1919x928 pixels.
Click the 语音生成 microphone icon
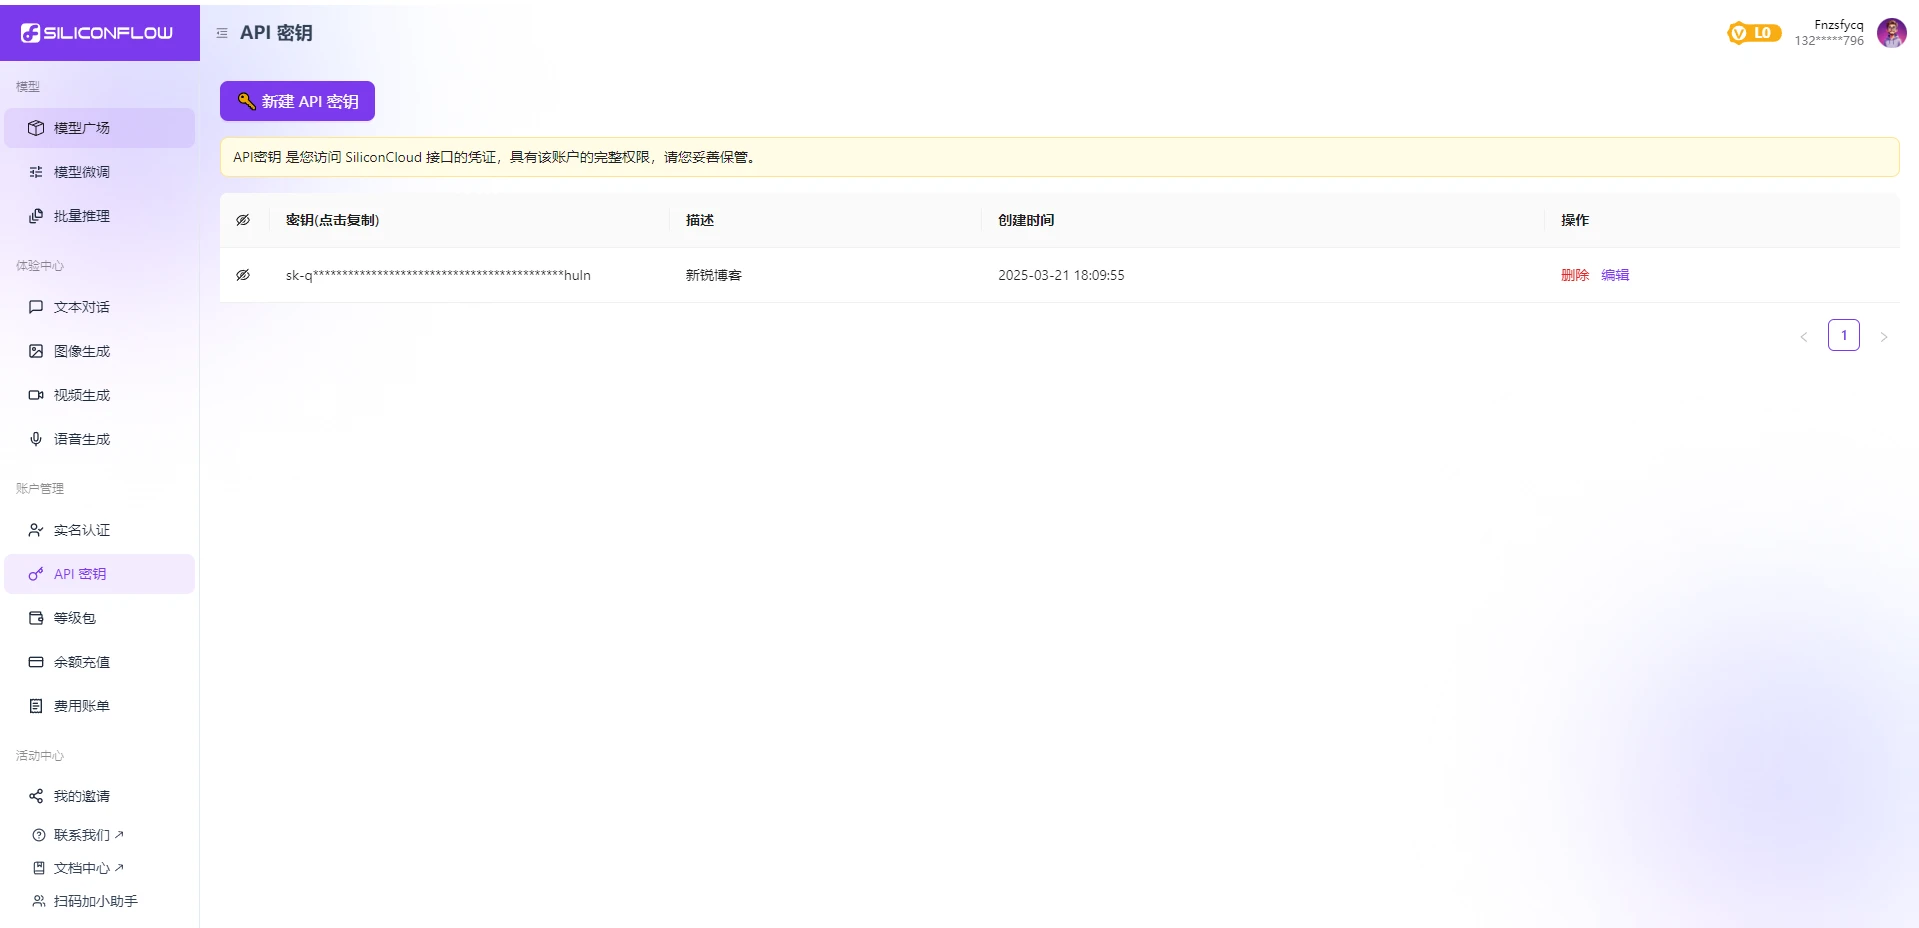pos(36,439)
